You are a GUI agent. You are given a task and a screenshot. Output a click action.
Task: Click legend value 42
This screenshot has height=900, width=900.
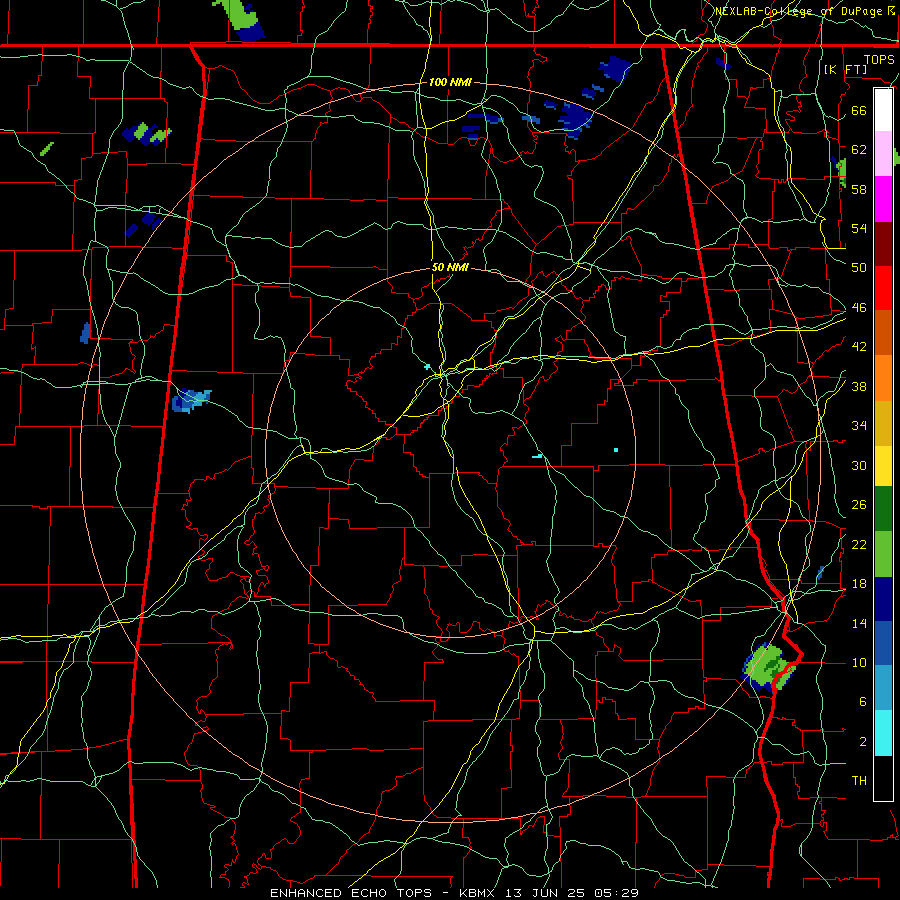(859, 346)
